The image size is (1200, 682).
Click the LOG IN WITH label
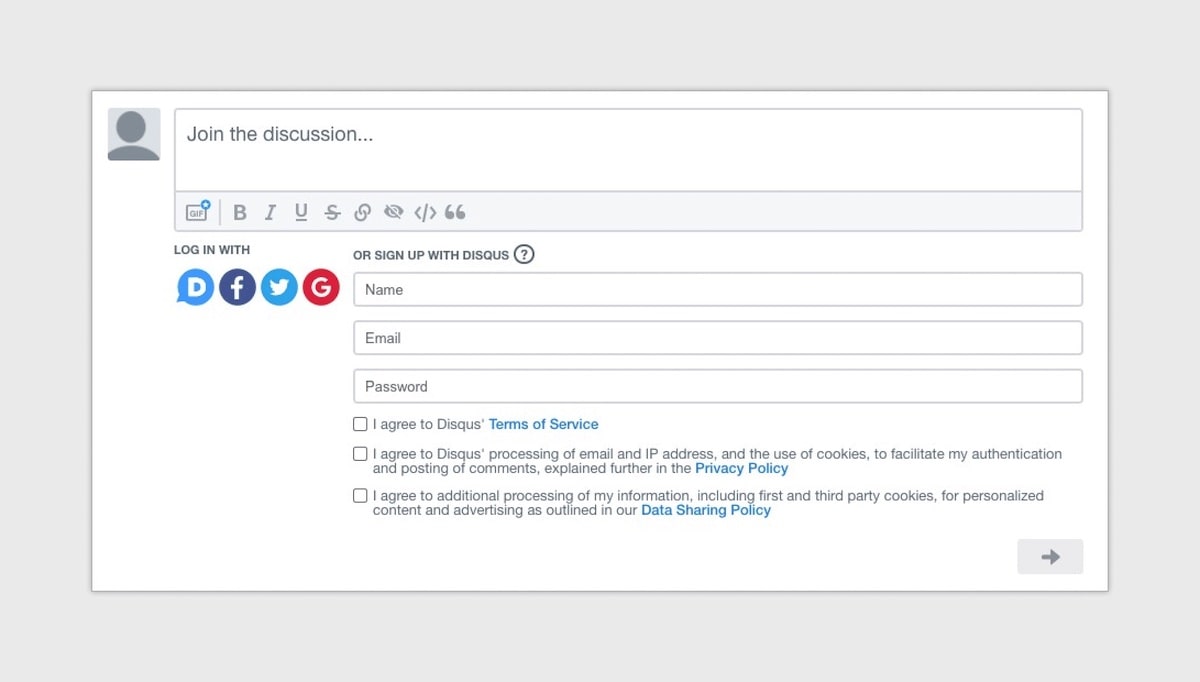pyautogui.click(x=212, y=250)
